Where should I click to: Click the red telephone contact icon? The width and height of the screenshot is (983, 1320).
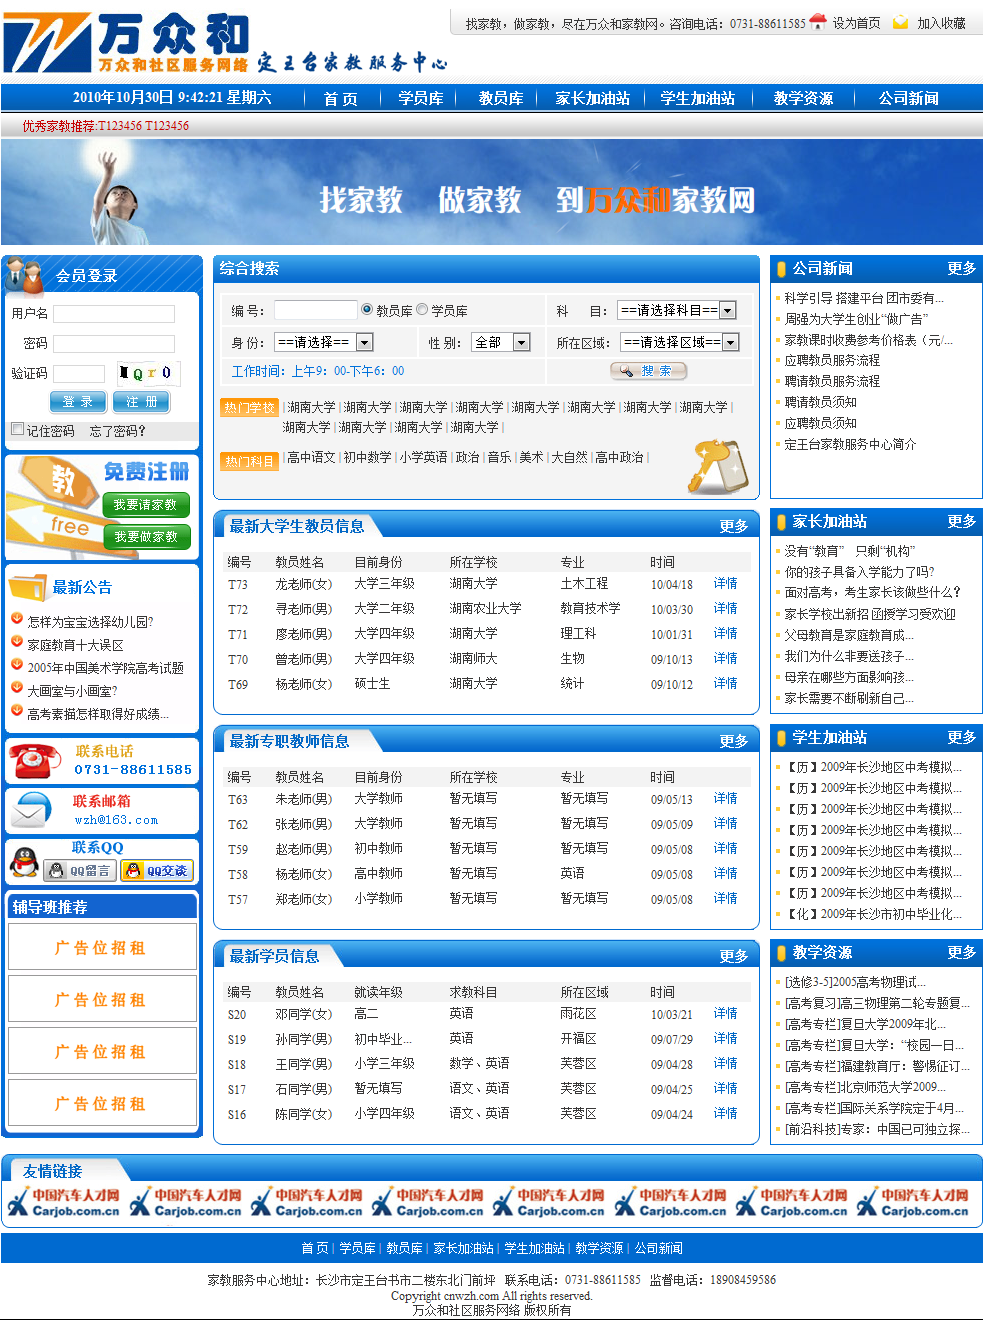click(35, 761)
